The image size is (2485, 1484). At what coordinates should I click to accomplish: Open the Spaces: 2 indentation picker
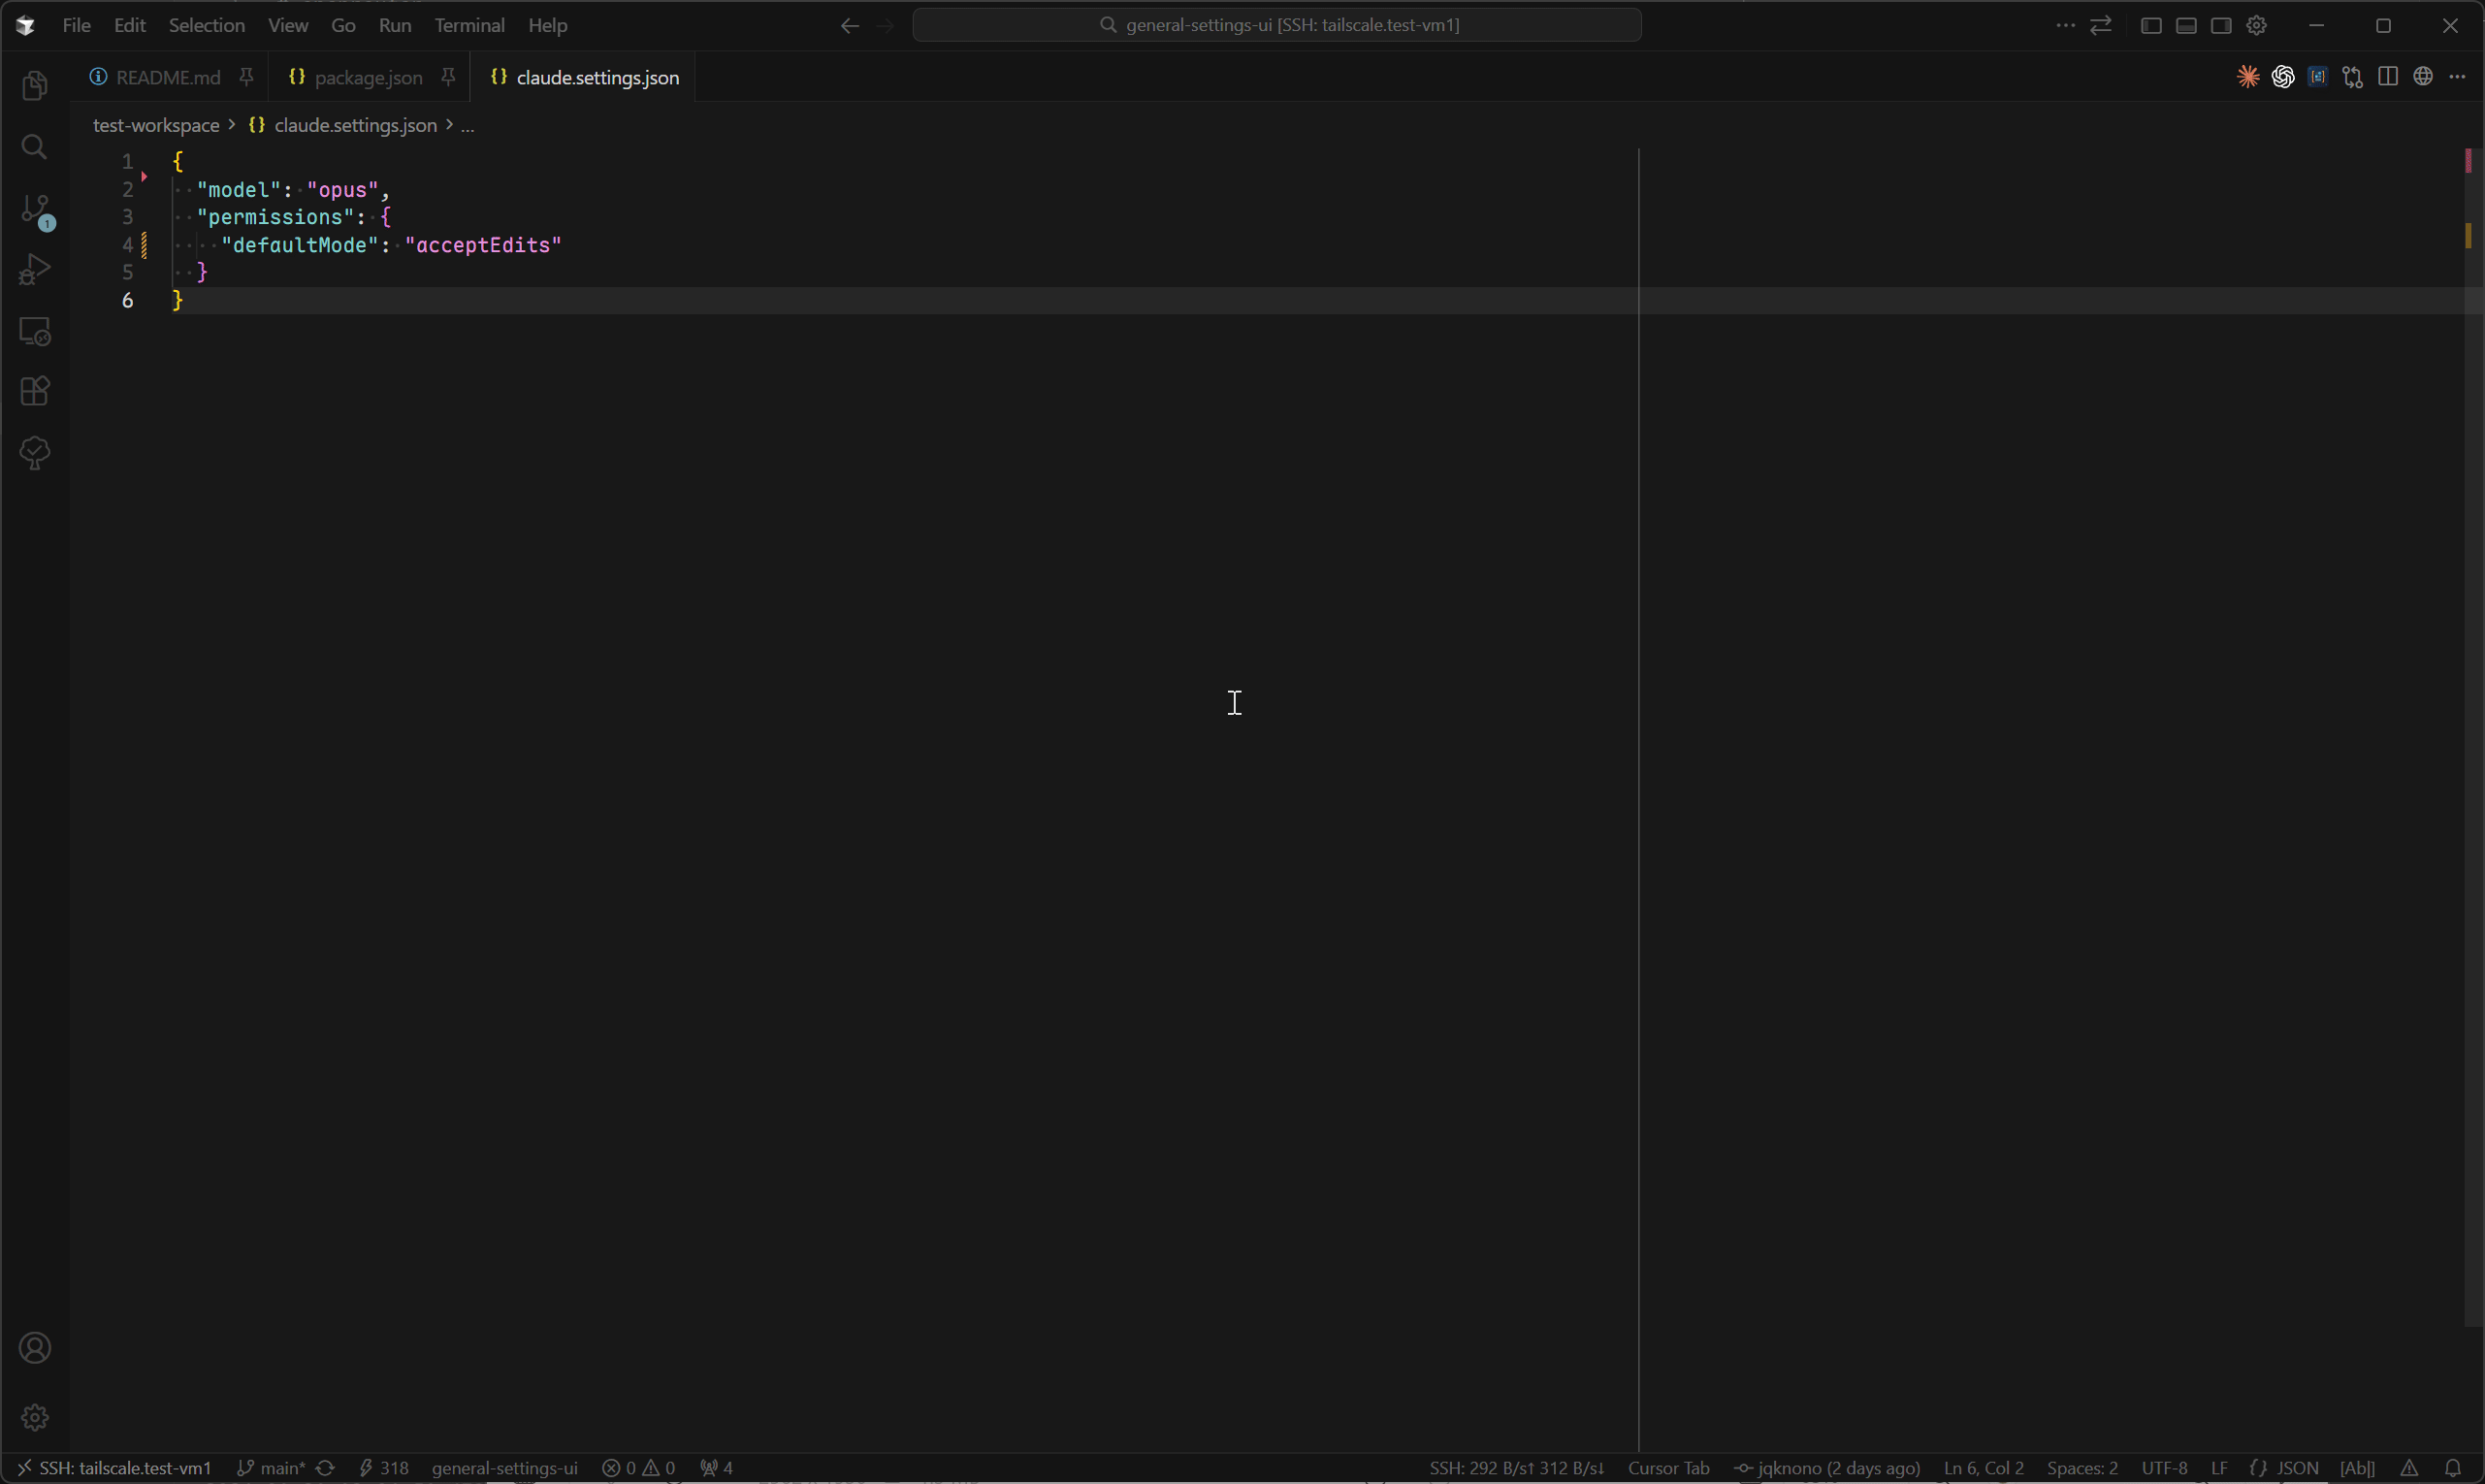pos(2082,1468)
